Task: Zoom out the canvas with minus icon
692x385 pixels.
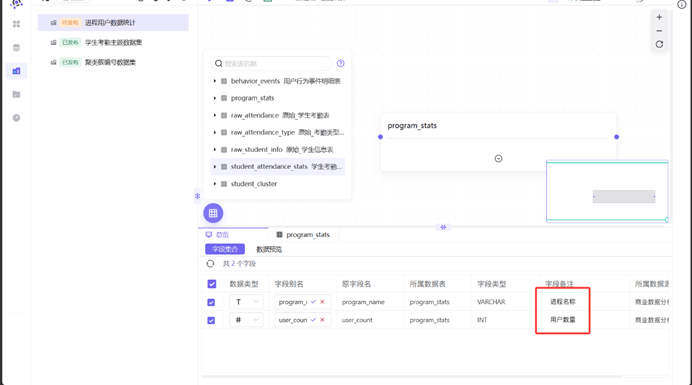Action: [659, 31]
